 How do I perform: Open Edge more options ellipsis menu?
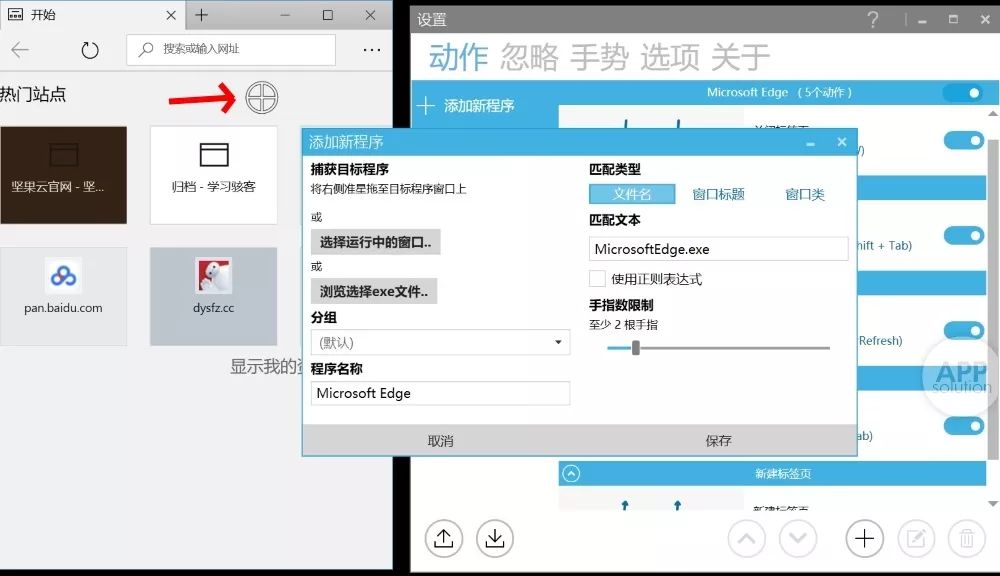372,50
